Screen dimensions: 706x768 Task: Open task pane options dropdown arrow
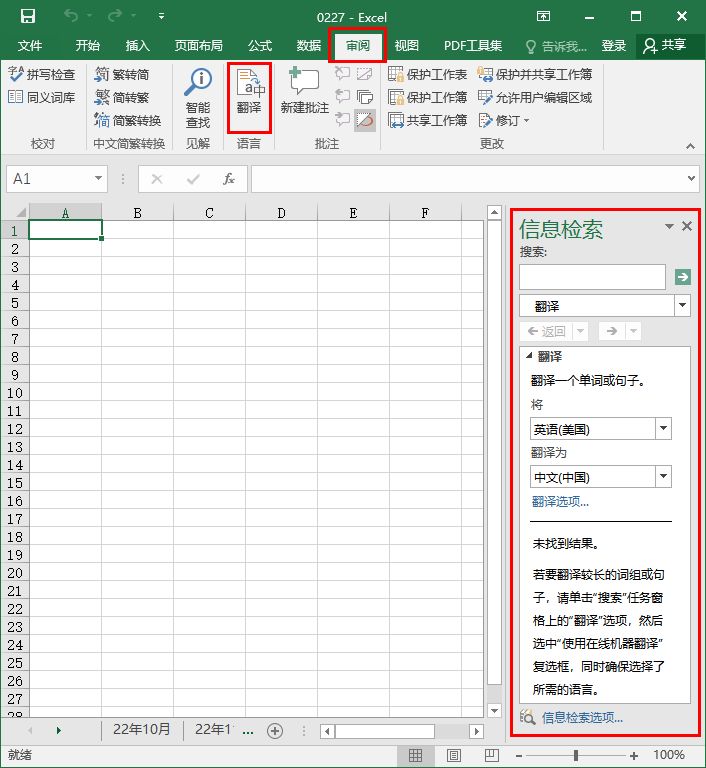click(669, 226)
